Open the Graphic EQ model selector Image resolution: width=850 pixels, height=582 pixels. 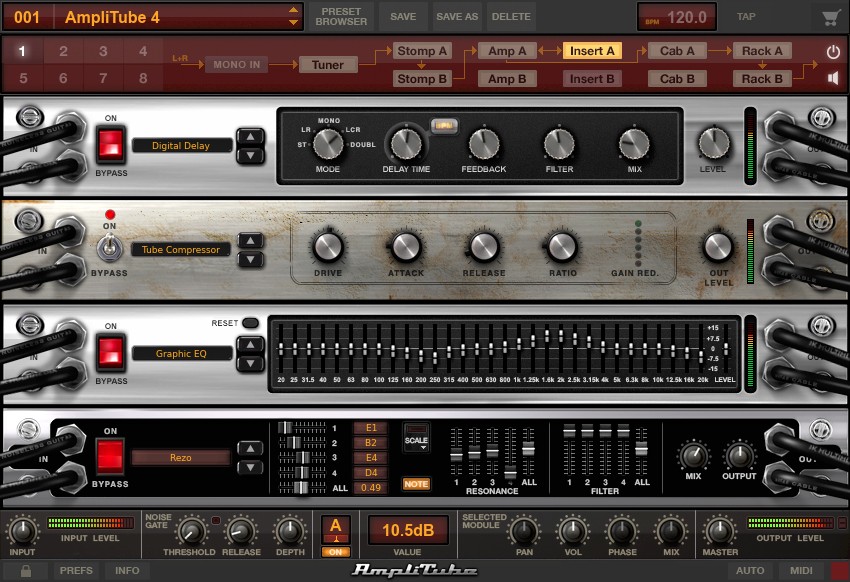182,353
